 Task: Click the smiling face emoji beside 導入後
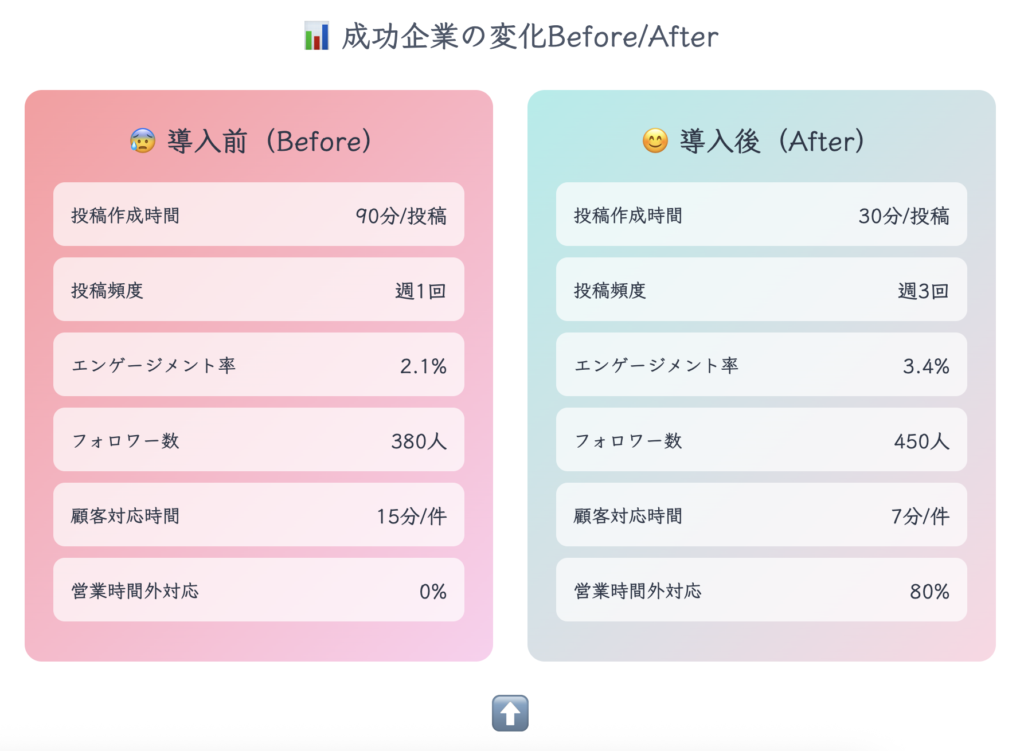point(654,142)
